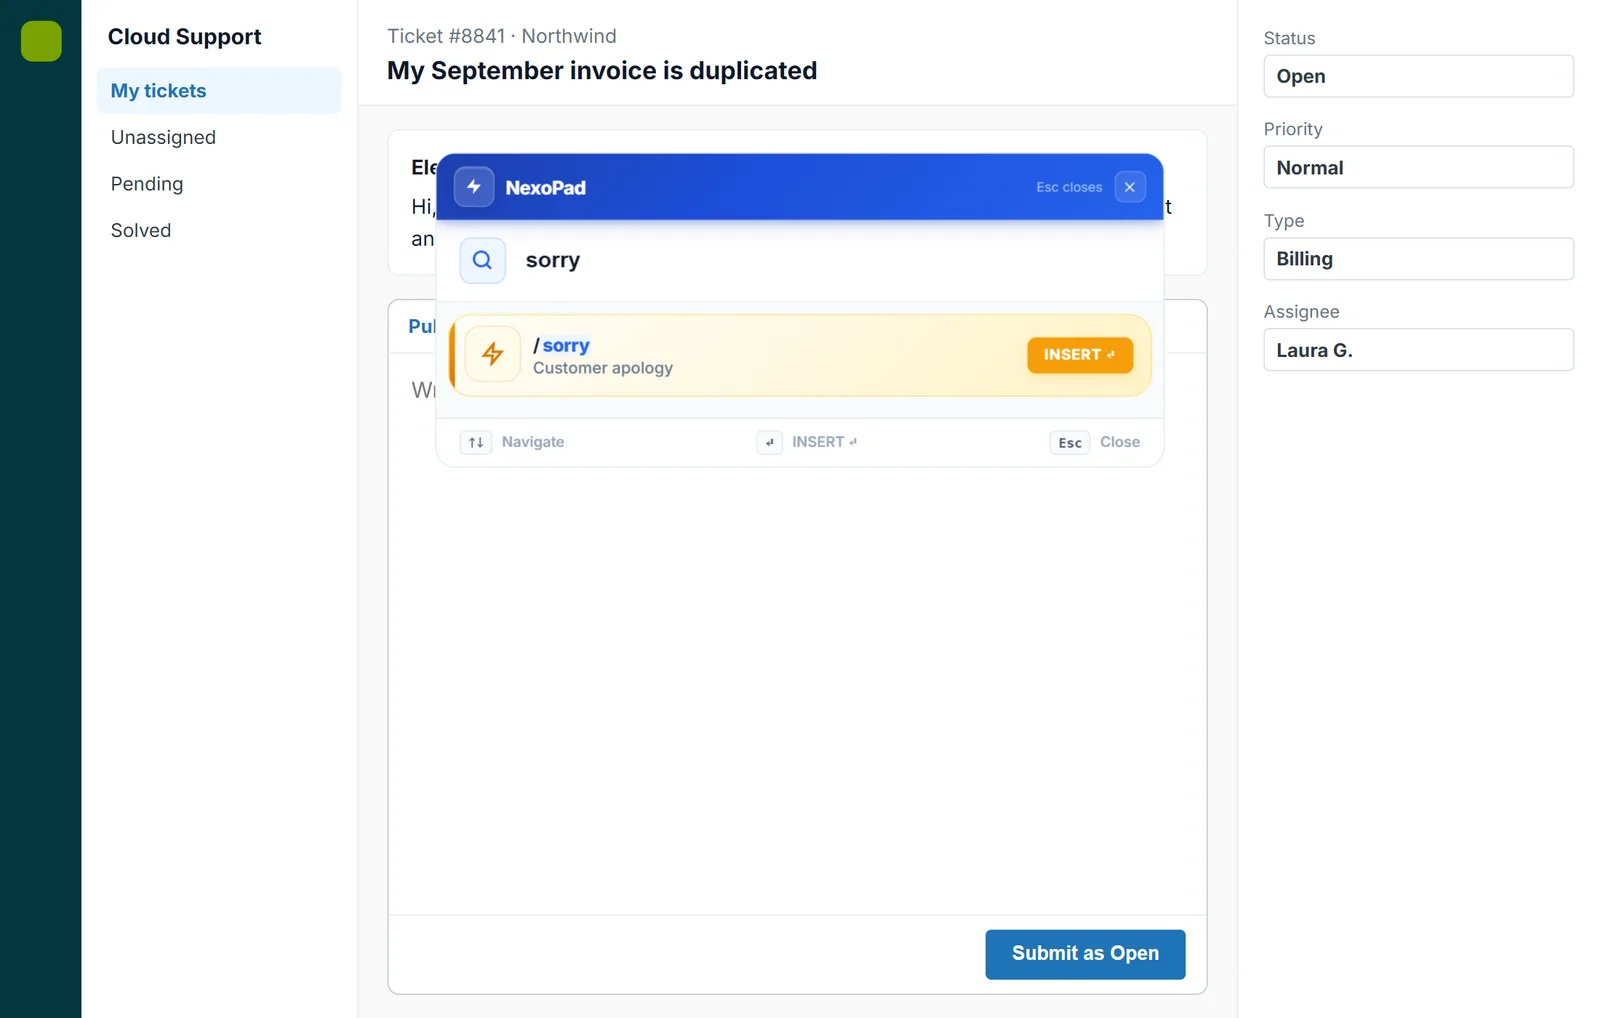Click the up-down Navigate key icon
This screenshot has height=1018, width=1600.
476,442
